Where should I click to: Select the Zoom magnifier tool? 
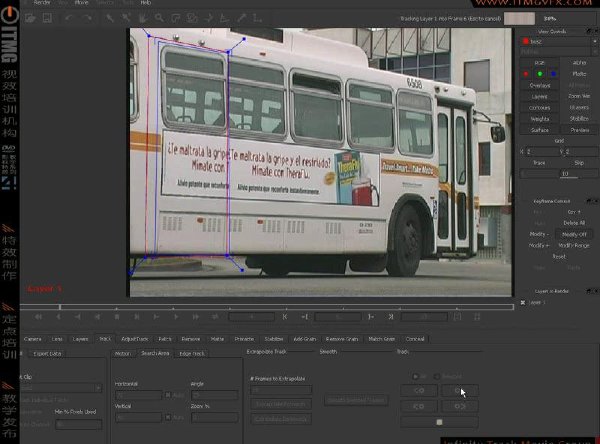[159, 18]
